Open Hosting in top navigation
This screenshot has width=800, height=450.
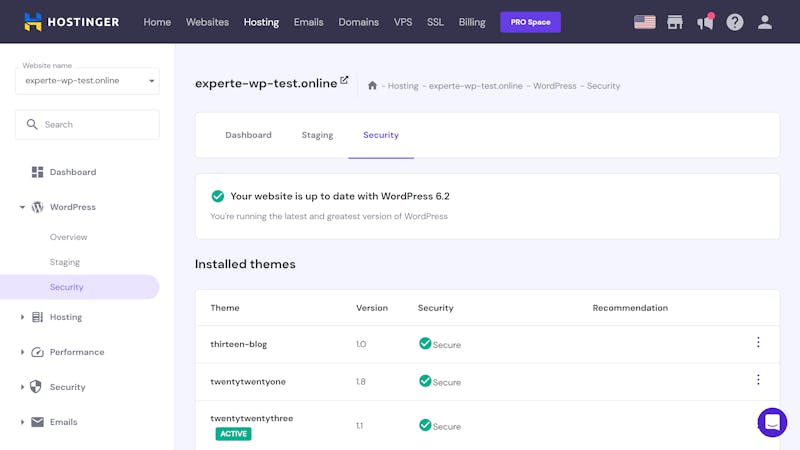[261, 22]
